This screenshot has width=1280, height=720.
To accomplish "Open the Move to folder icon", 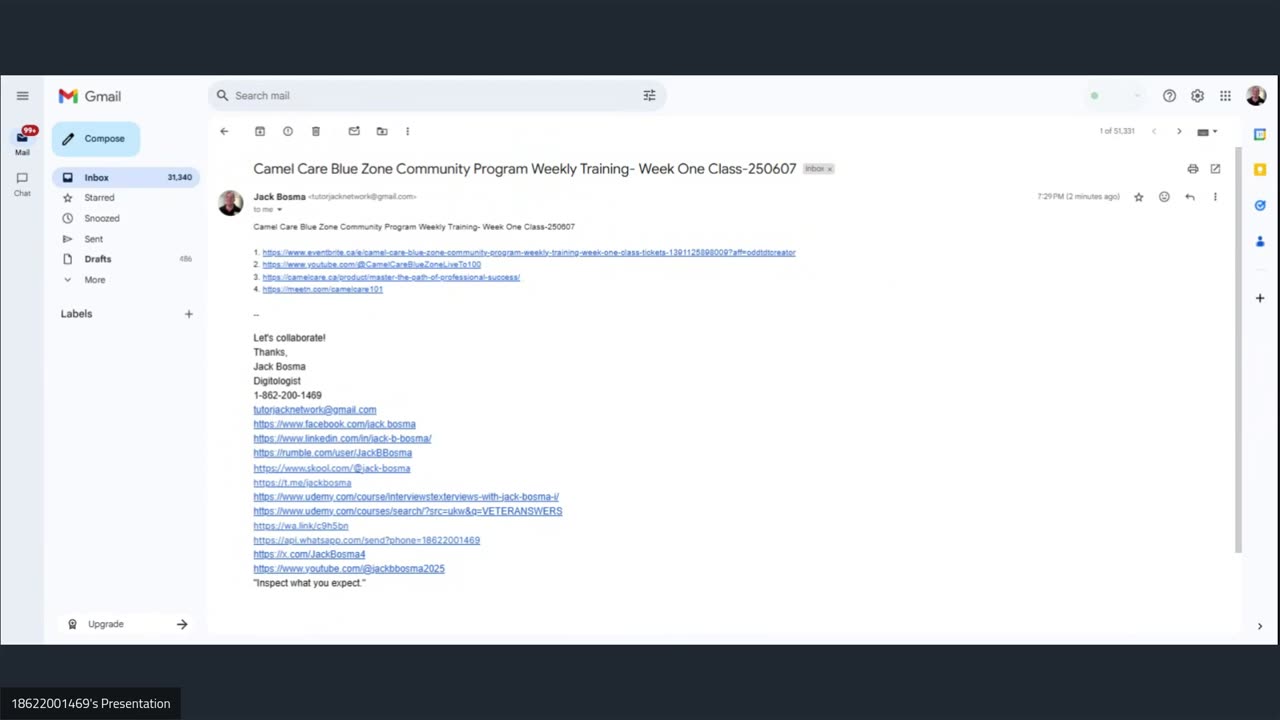I will tap(382, 131).
